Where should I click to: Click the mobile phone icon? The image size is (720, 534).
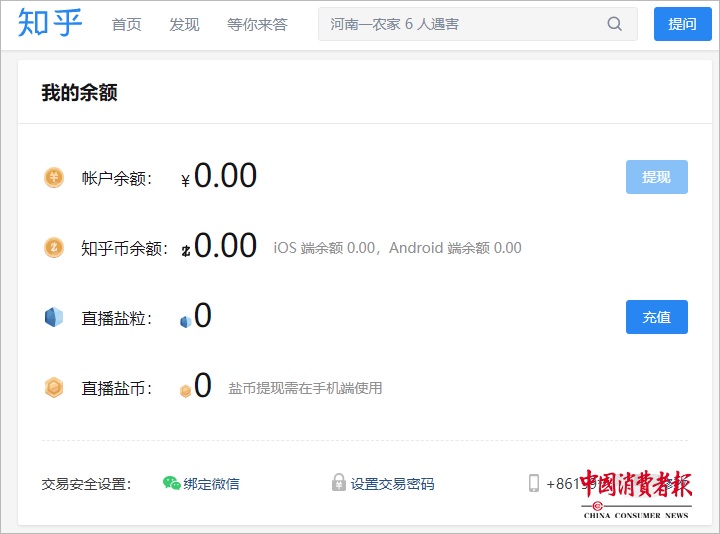coord(534,483)
